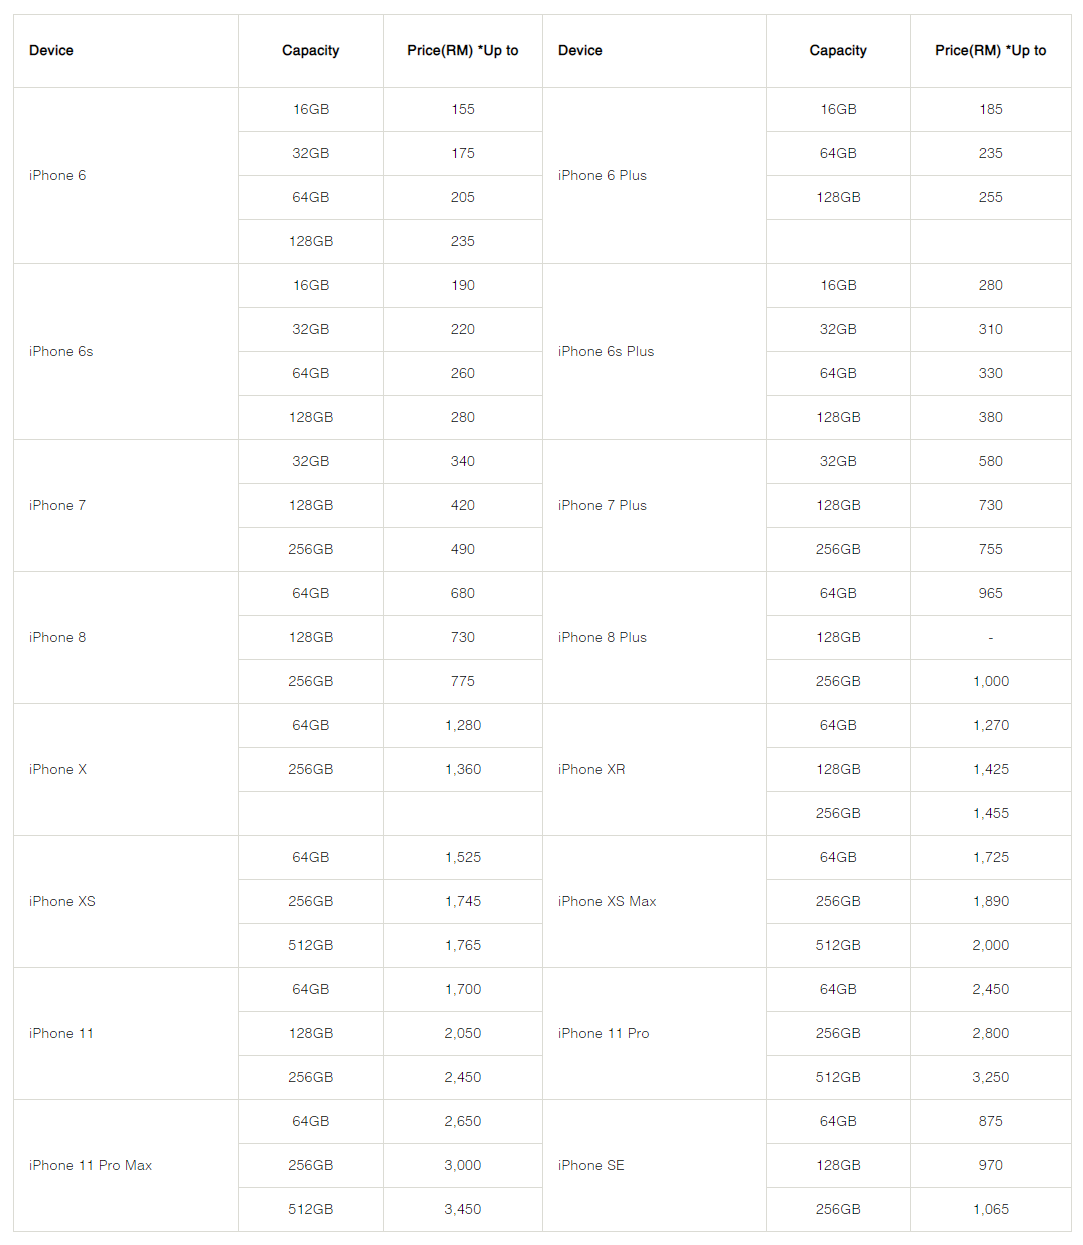Screen dimensions: 1083x1245
Task: Click the left Capacity column header
Action: [310, 51]
